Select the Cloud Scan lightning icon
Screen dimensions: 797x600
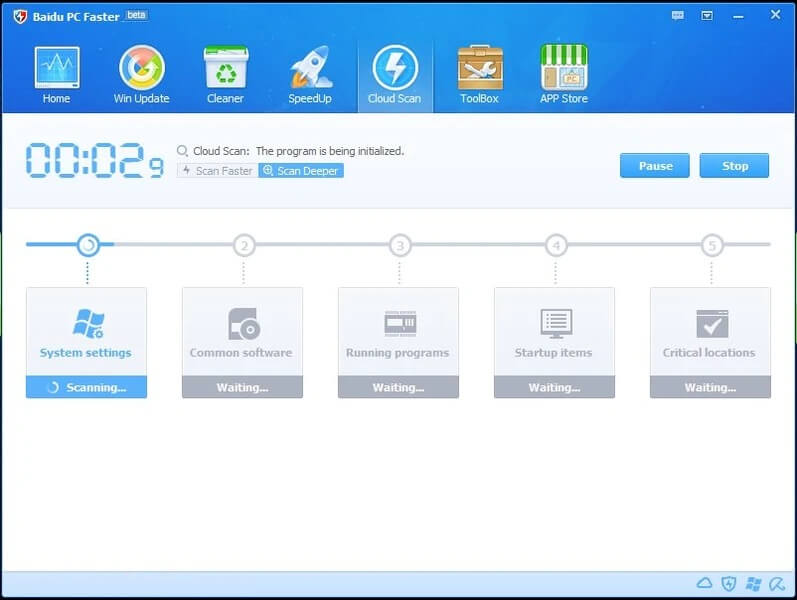pyautogui.click(x=395, y=67)
